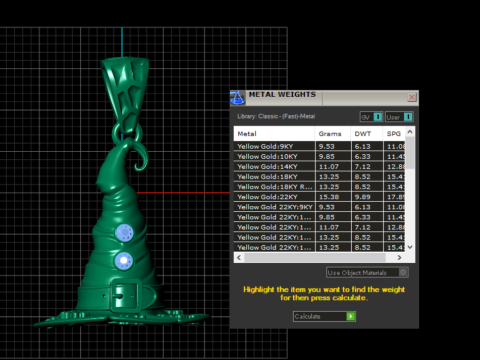Click the green arrow on Calculate button
Image resolution: width=480 pixels, height=360 pixels.
coord(351,316)
